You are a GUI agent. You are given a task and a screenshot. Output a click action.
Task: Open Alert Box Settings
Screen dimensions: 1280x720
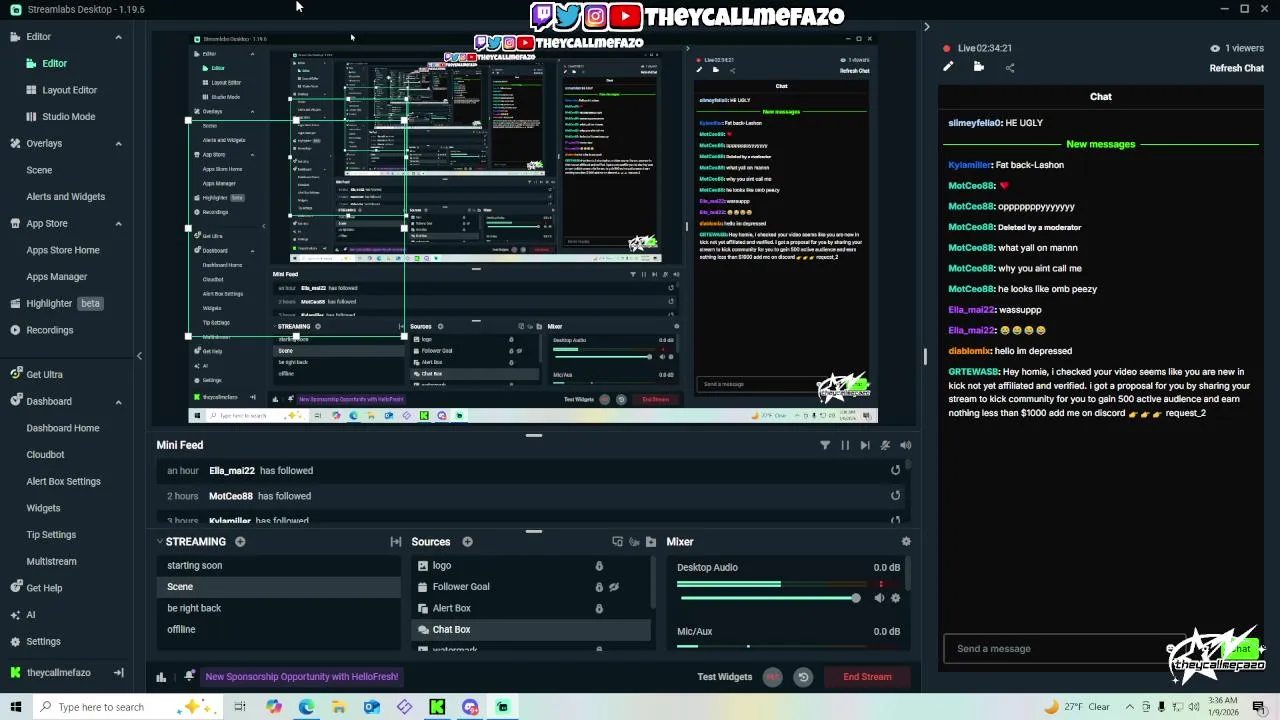63,482
